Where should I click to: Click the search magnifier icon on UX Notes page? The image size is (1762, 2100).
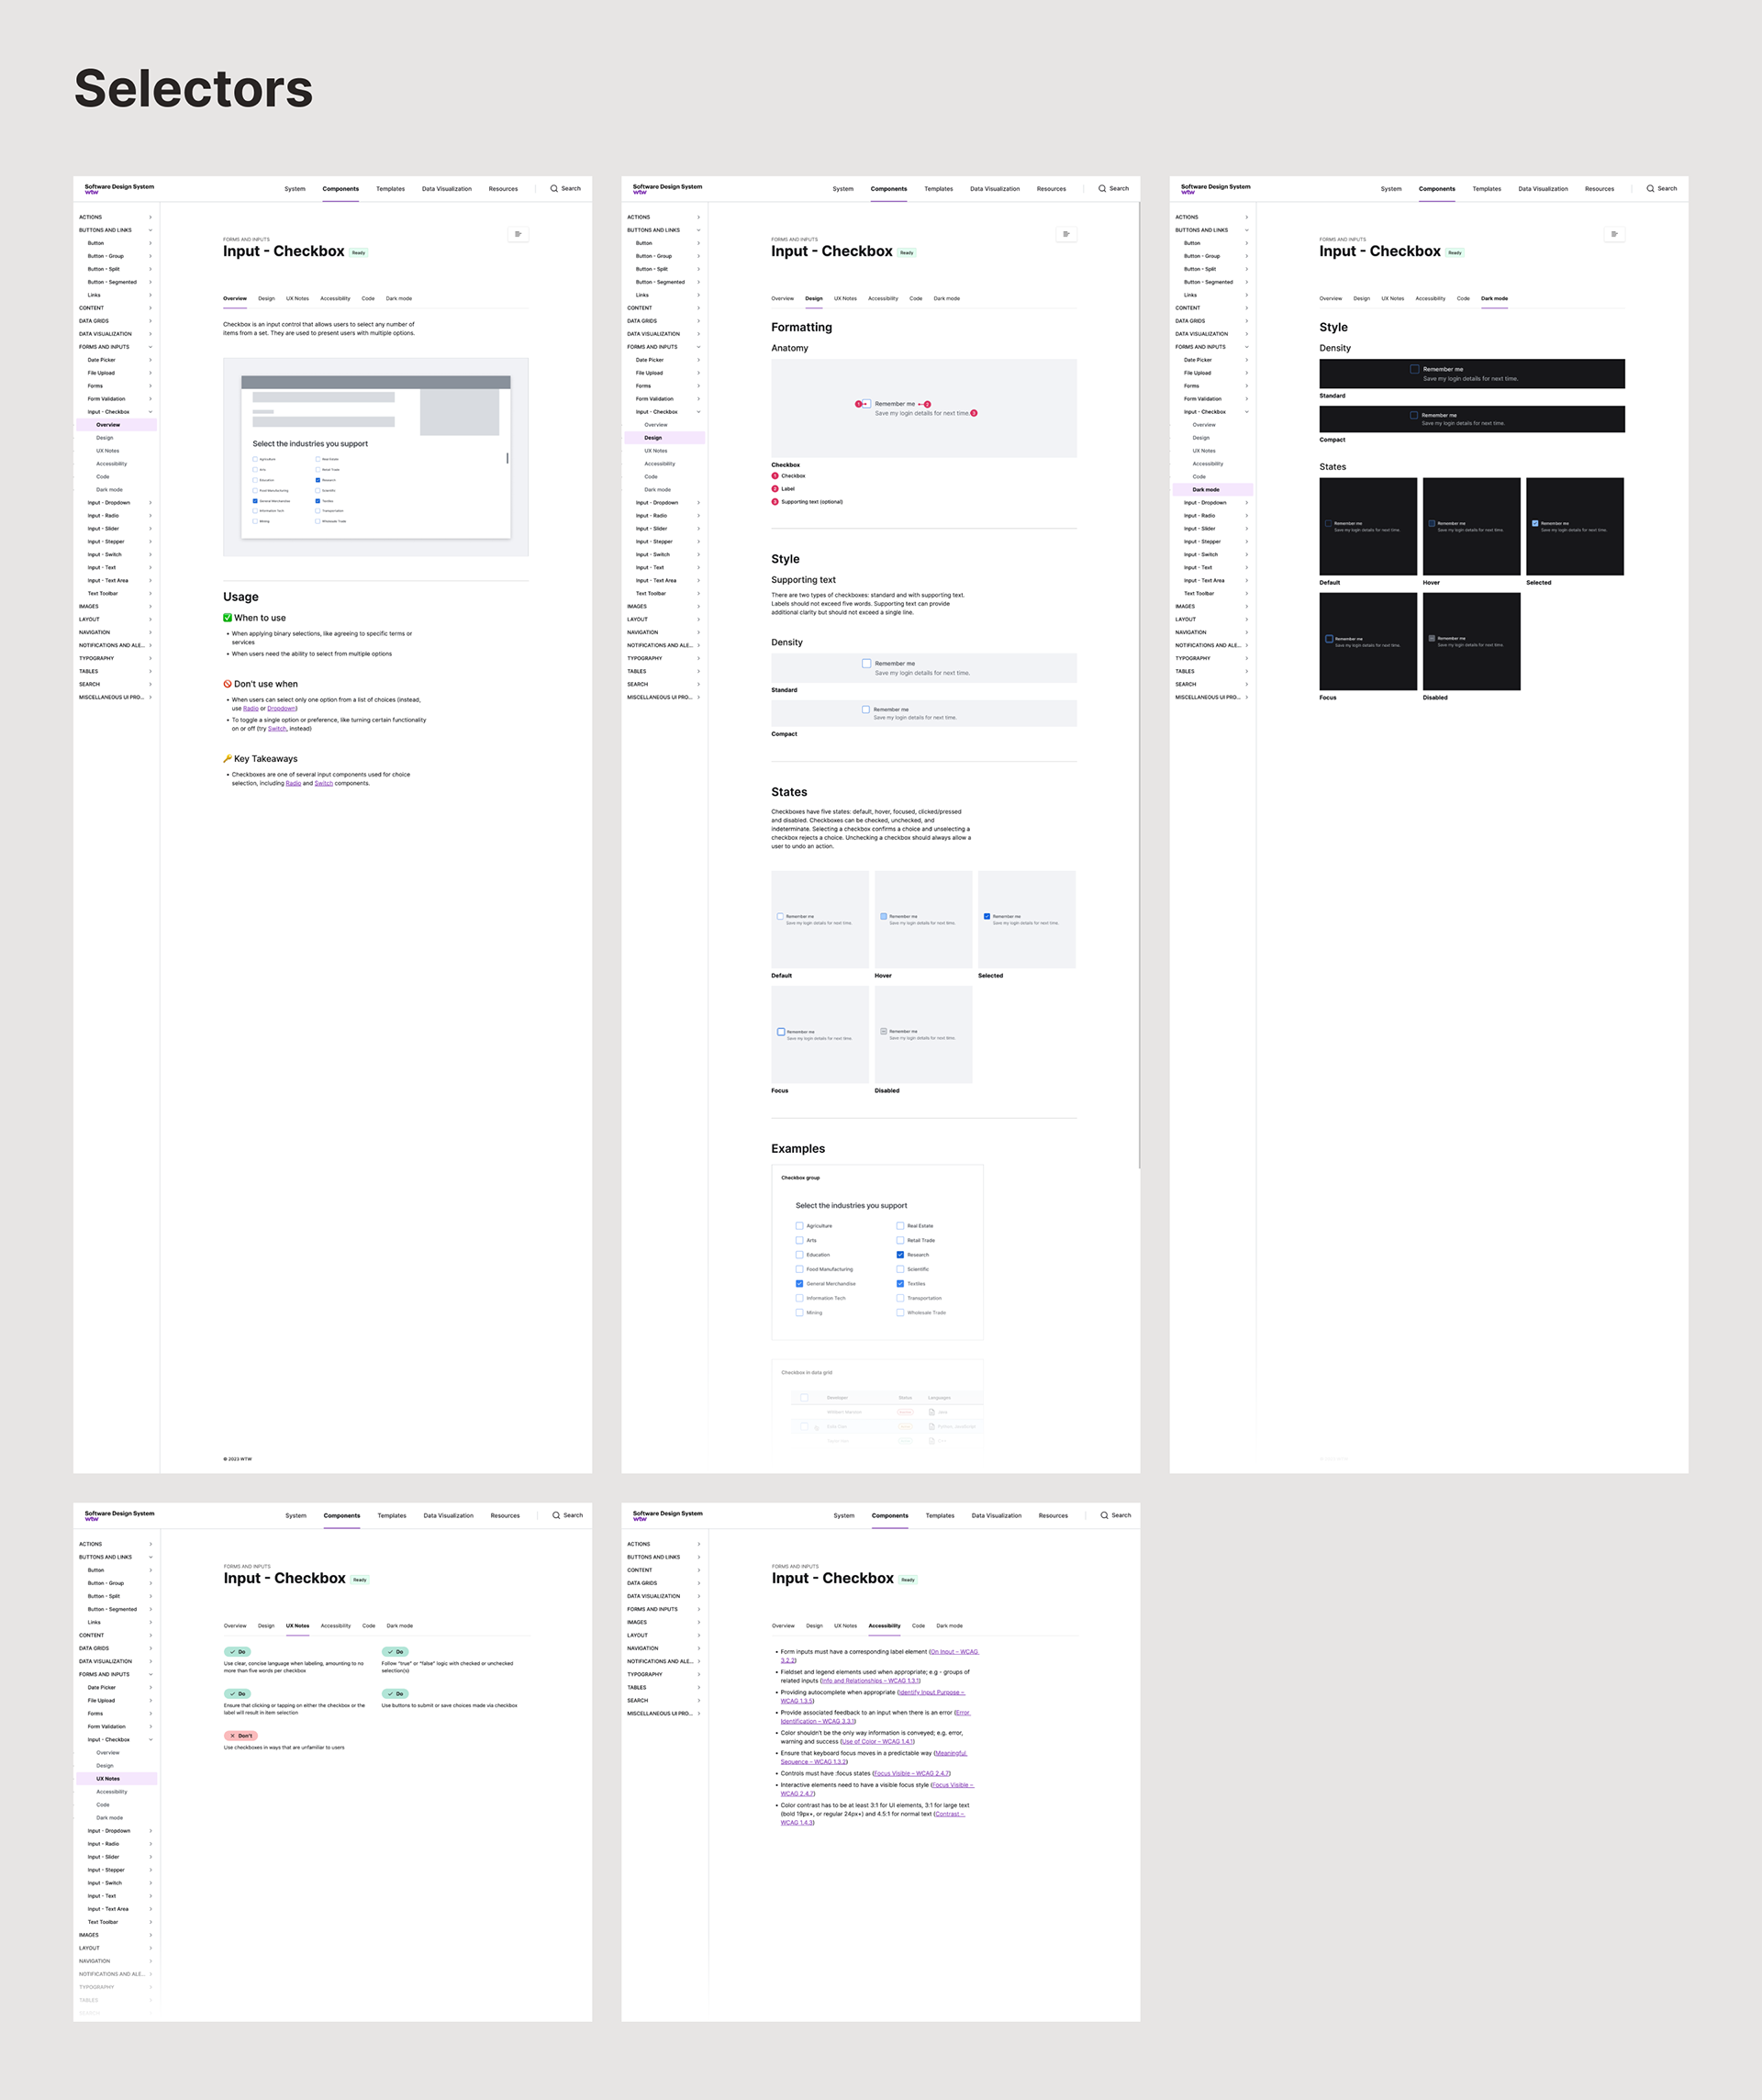[556, 1515]
